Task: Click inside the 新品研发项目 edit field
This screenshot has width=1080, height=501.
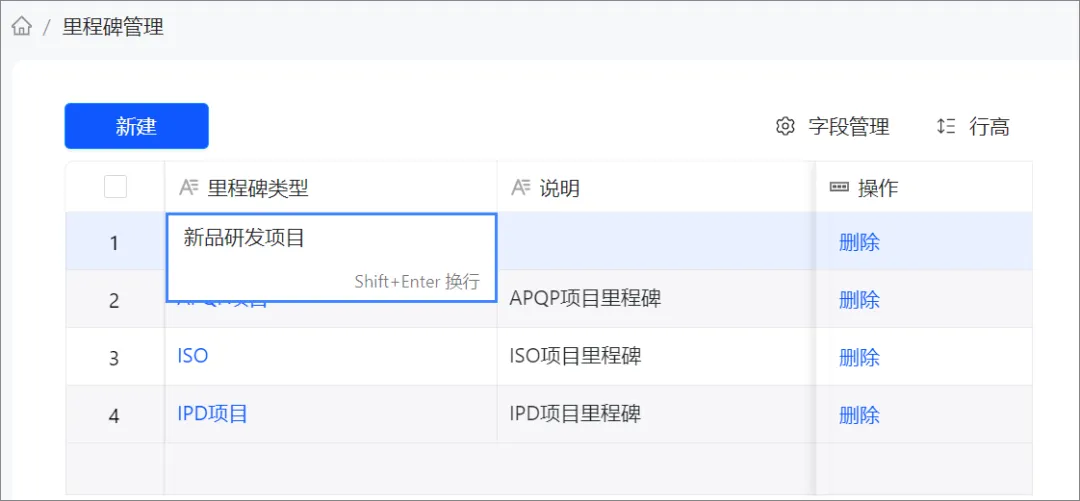Action: pos(331,257)
